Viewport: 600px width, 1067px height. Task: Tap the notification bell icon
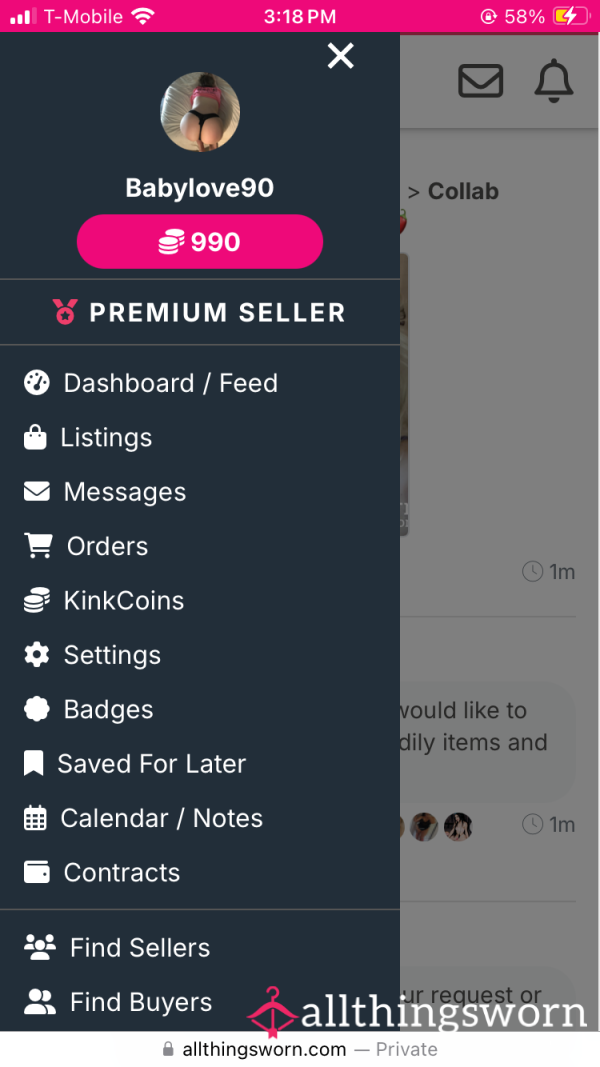pos(554,81)
